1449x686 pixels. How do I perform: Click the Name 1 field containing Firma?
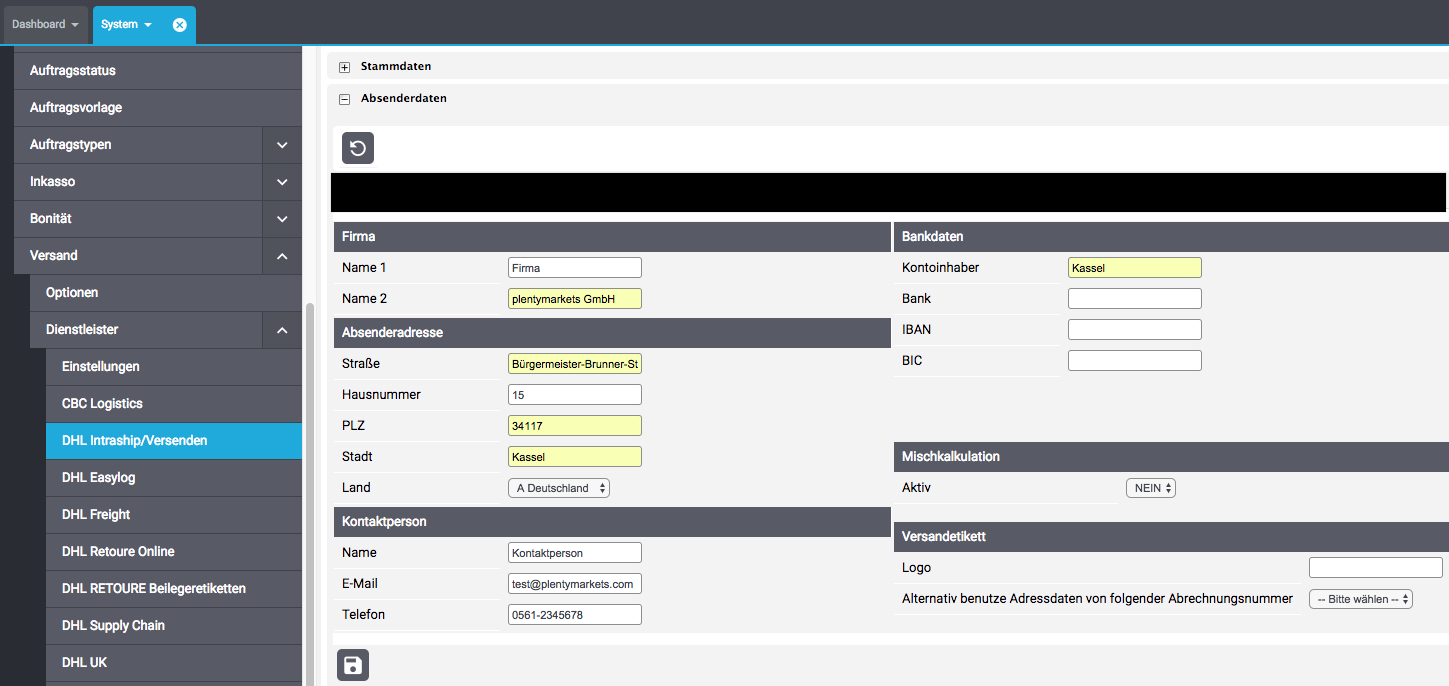tap(575, 268)
